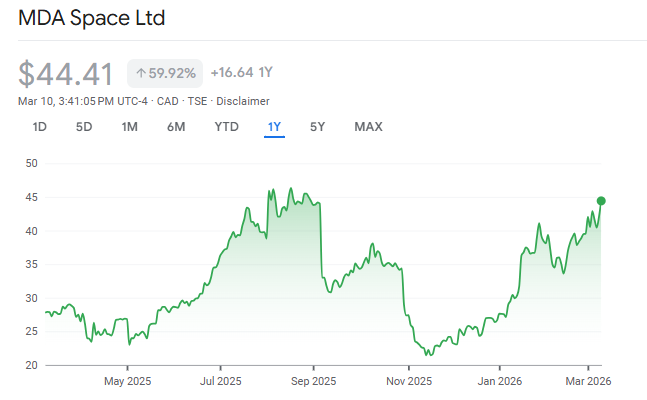Select the 1D time range tab
Viewport: 647px width, 400px height.
tap(40, 127)
